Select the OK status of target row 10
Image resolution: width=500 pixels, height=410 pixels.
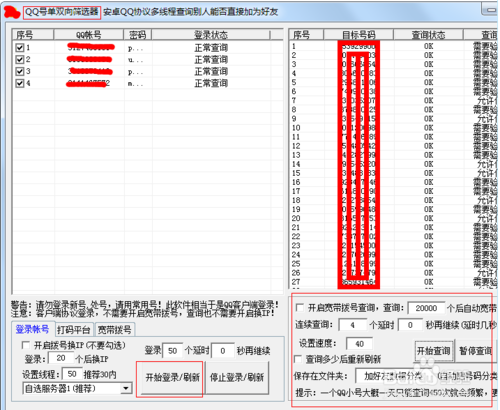[x=429, y=128]
